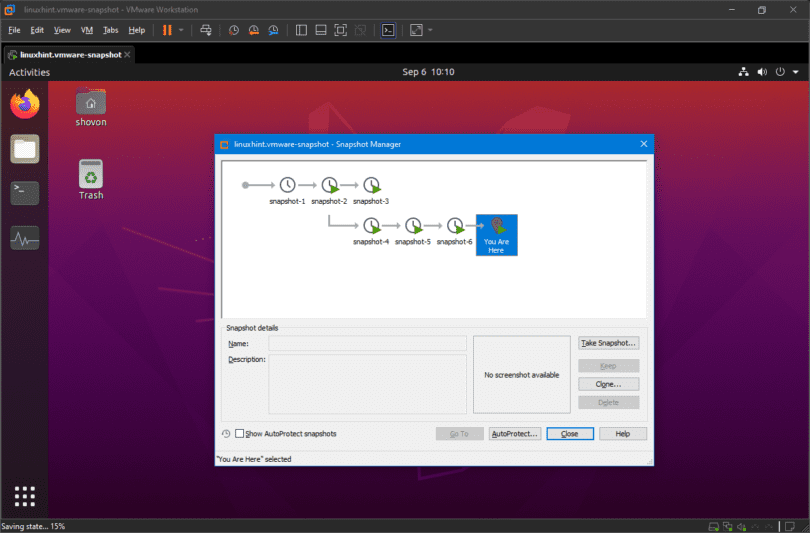Click the network icon in Ubuntu top bar
The width and height of the screenshot is (810, 533).
pyautogui.click(x=743, y=72)
